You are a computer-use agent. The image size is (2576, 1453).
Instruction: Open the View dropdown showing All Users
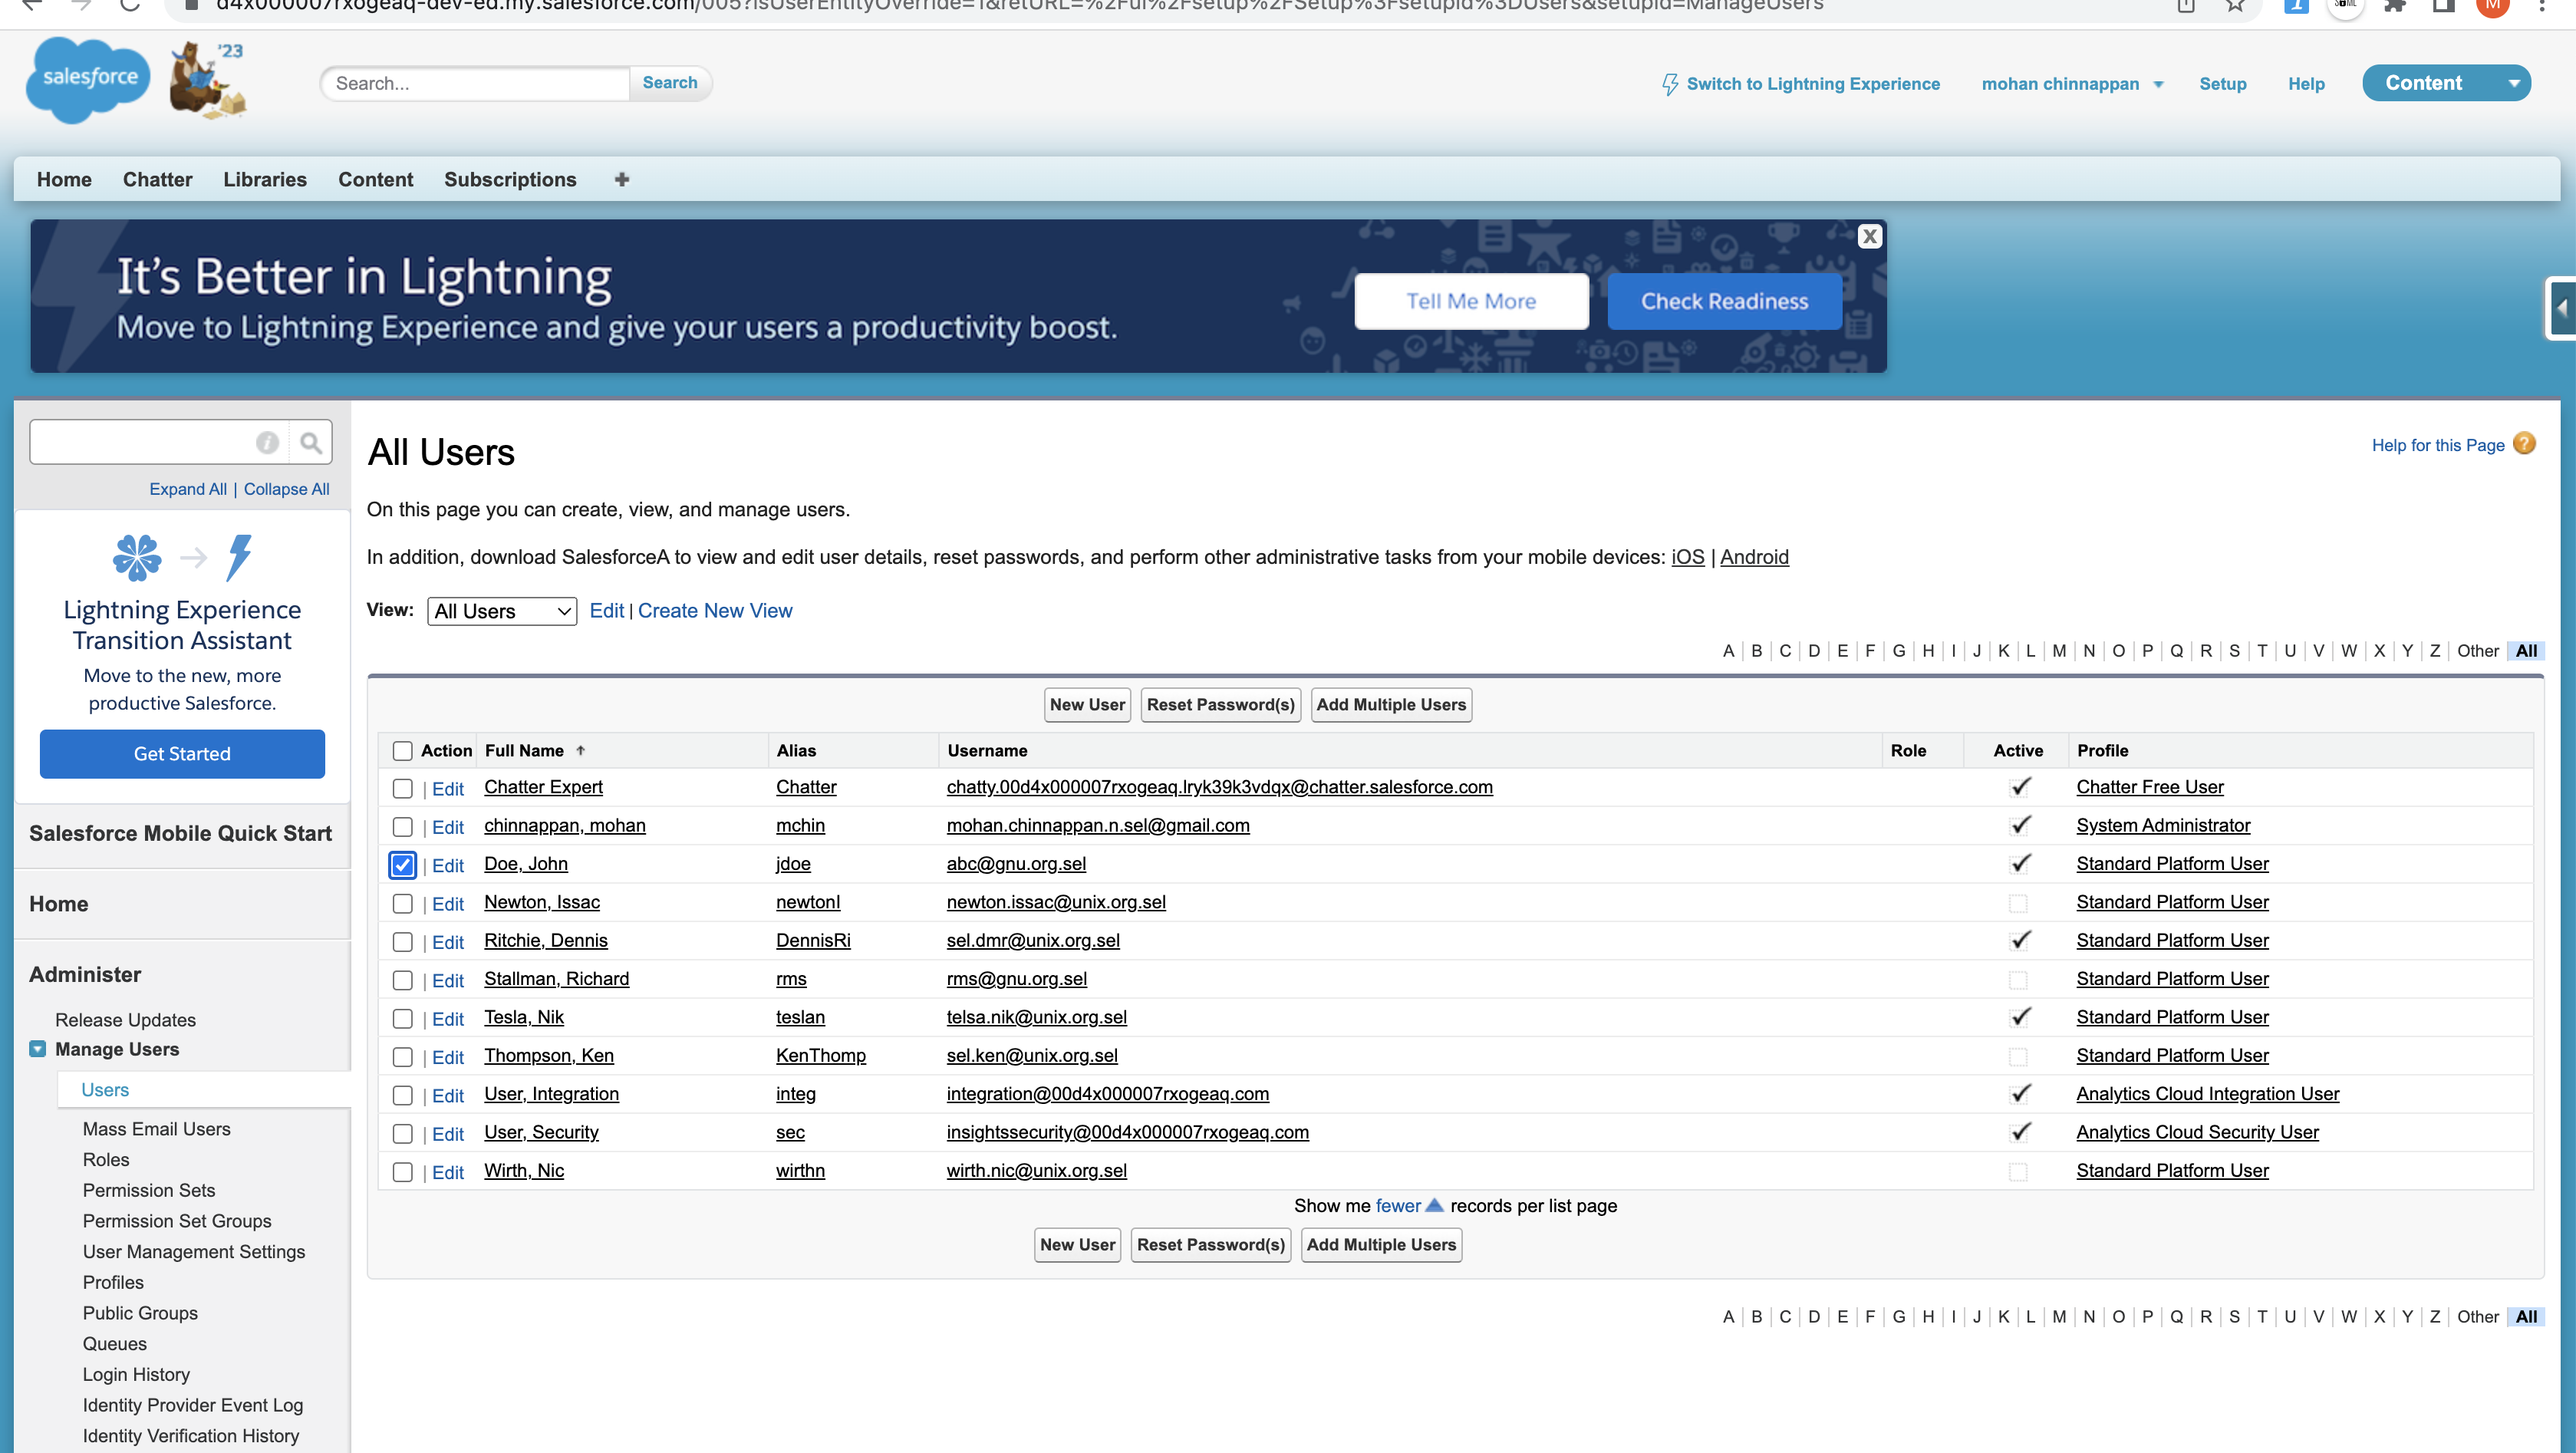point(502,611)
